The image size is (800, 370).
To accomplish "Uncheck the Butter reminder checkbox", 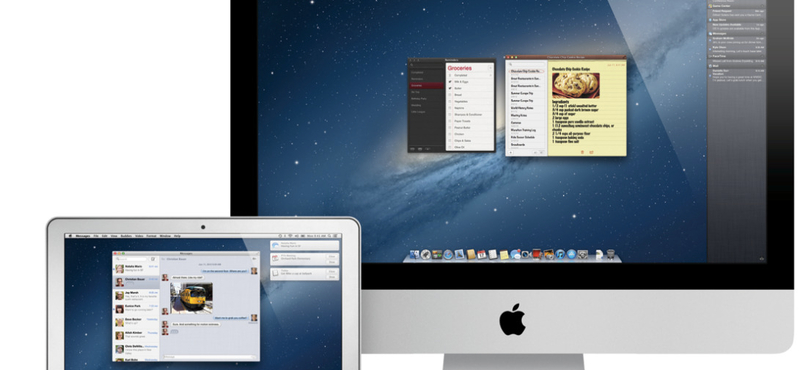I will click(x=449, y=88).
